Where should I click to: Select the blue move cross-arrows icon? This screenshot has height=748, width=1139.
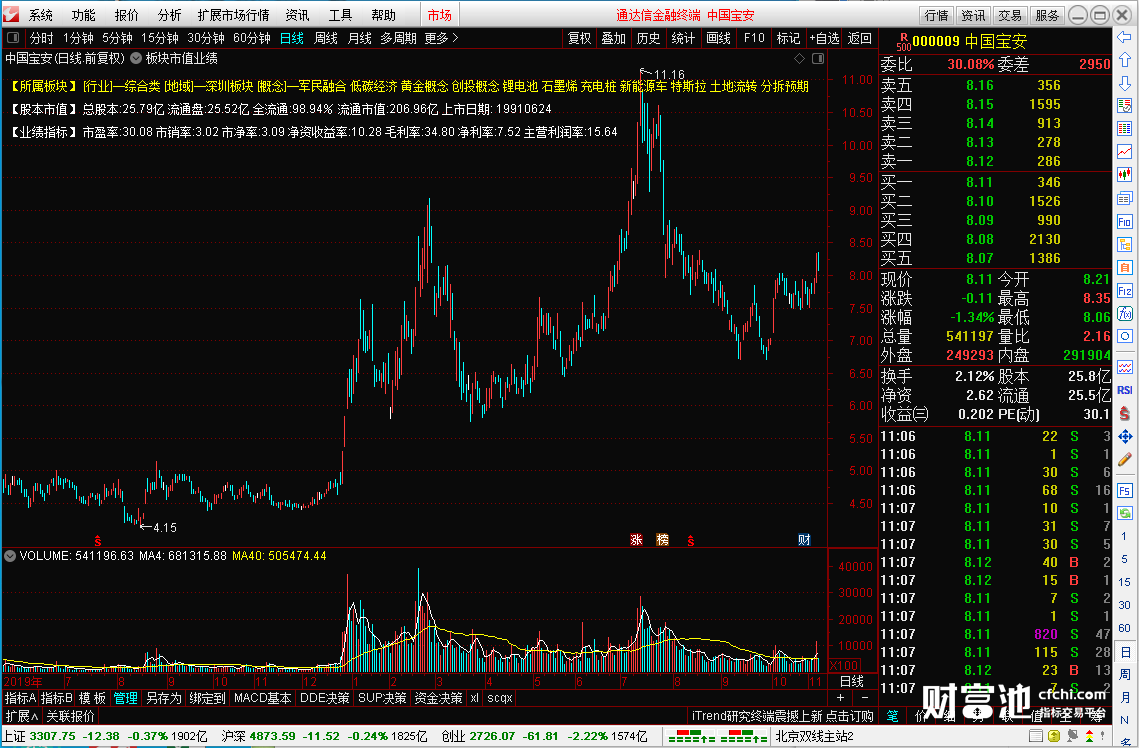tap(1124, 436)
